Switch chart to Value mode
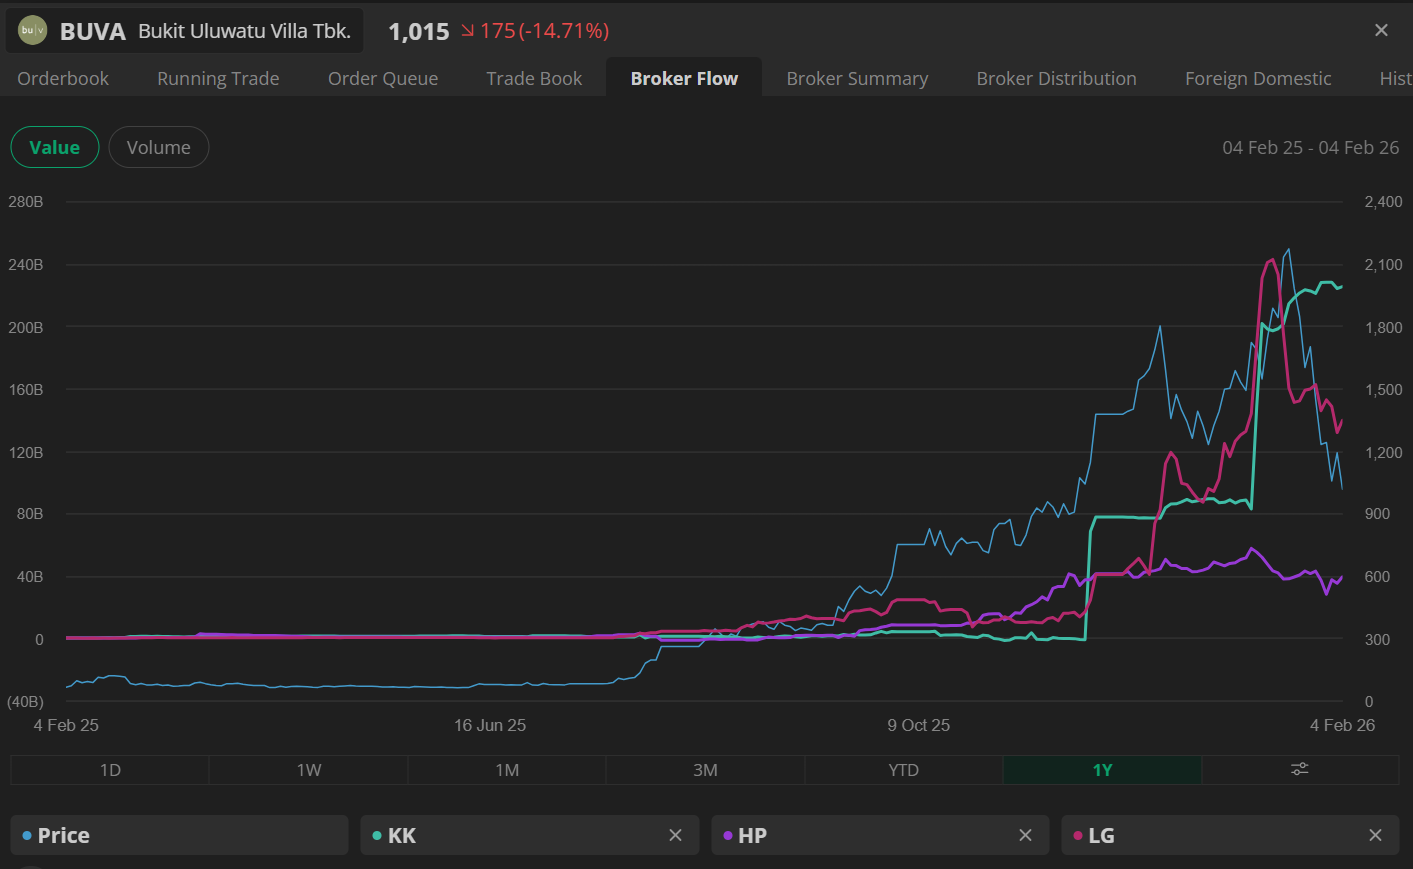1413x869 pixels. pos(54,147)
